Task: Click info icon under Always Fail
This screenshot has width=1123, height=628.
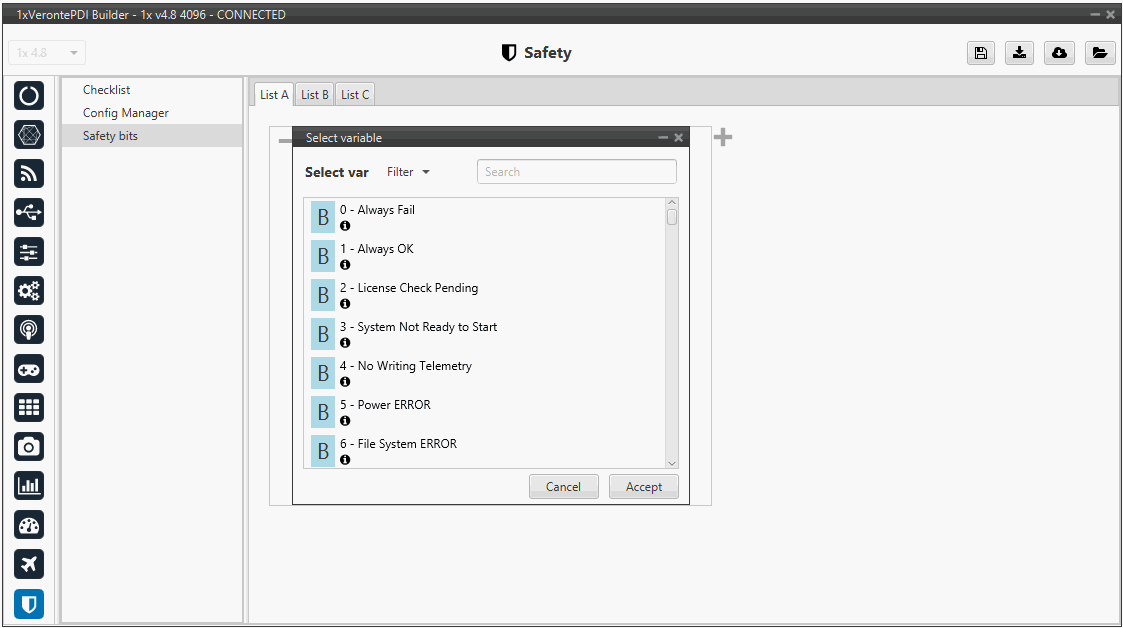Action: click(x=345, y=226)
